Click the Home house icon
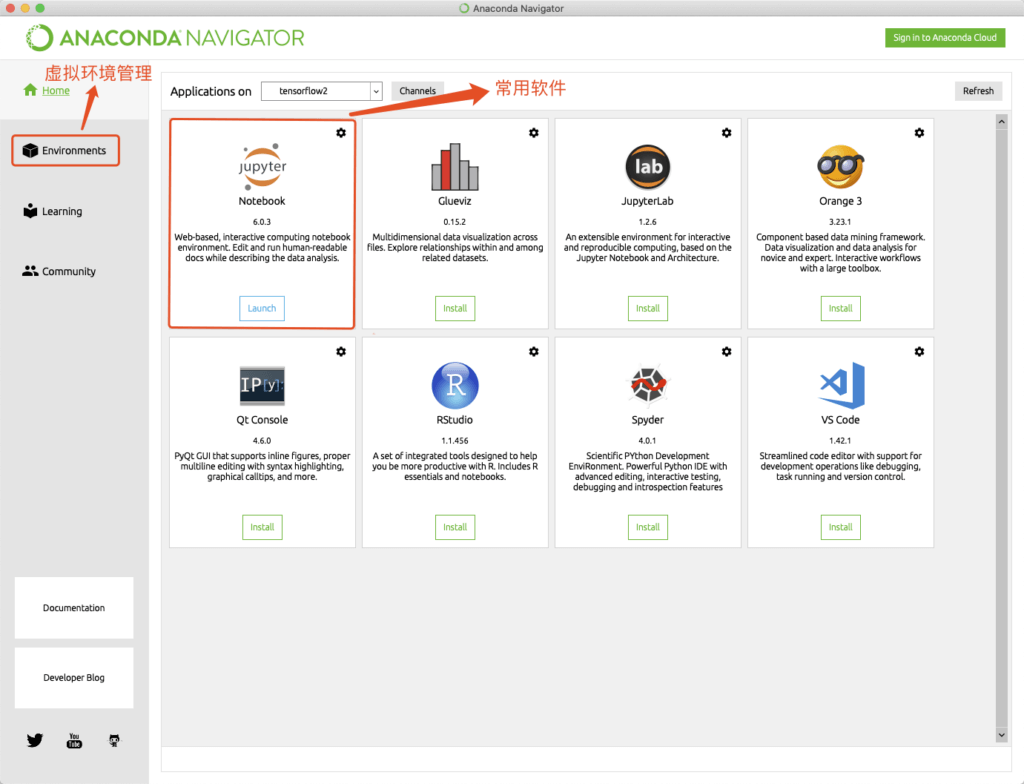1024x784 pixels. pyautogui.click(x=30, y=90)
